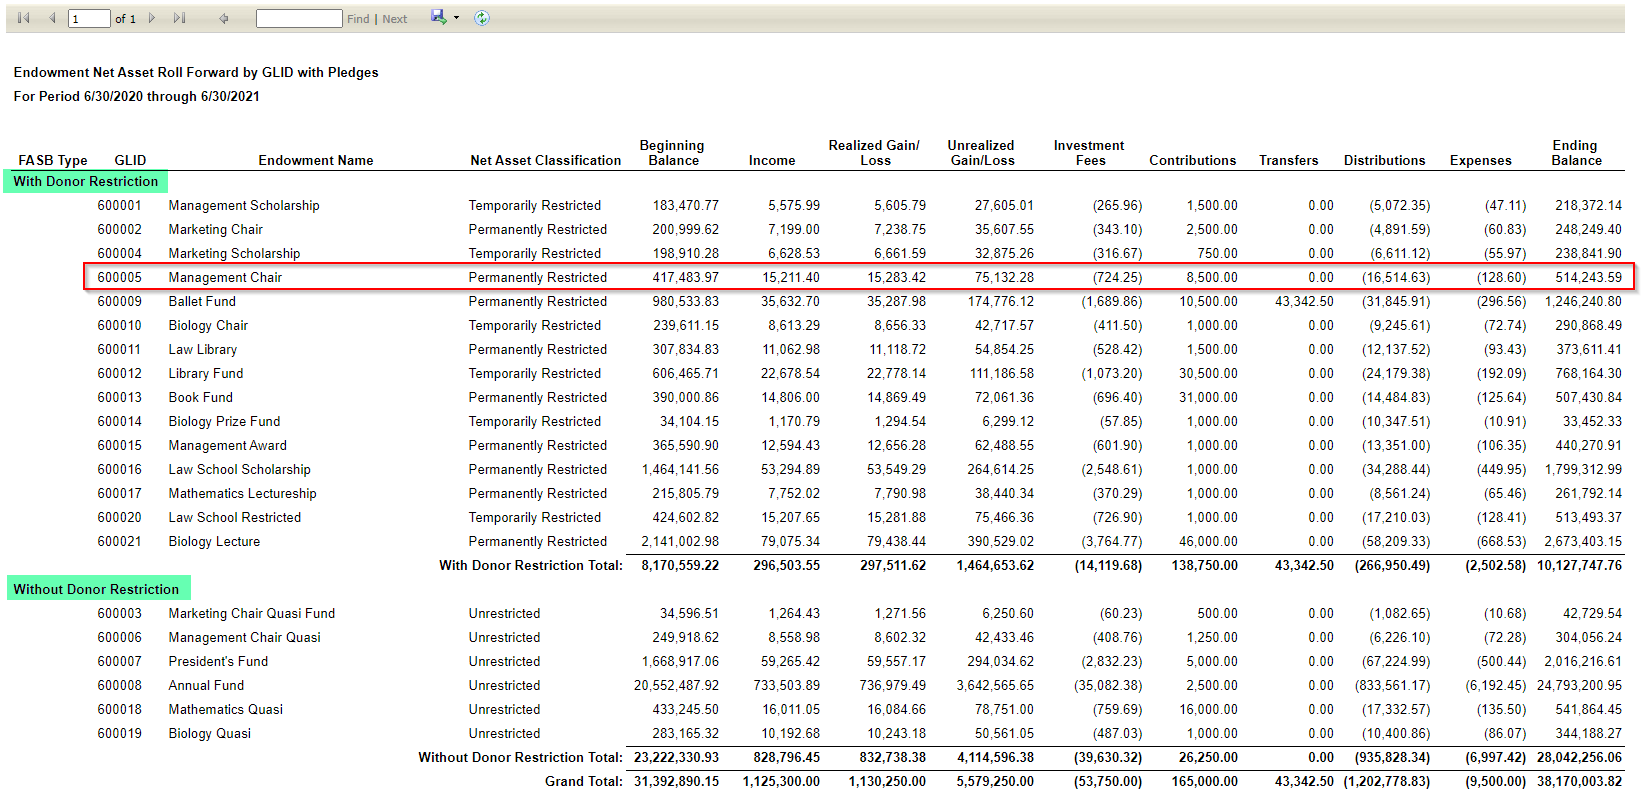Viewport: 1646px width, 802px height.
Task: Click the export save icon
Action: (x=438, y=17)
